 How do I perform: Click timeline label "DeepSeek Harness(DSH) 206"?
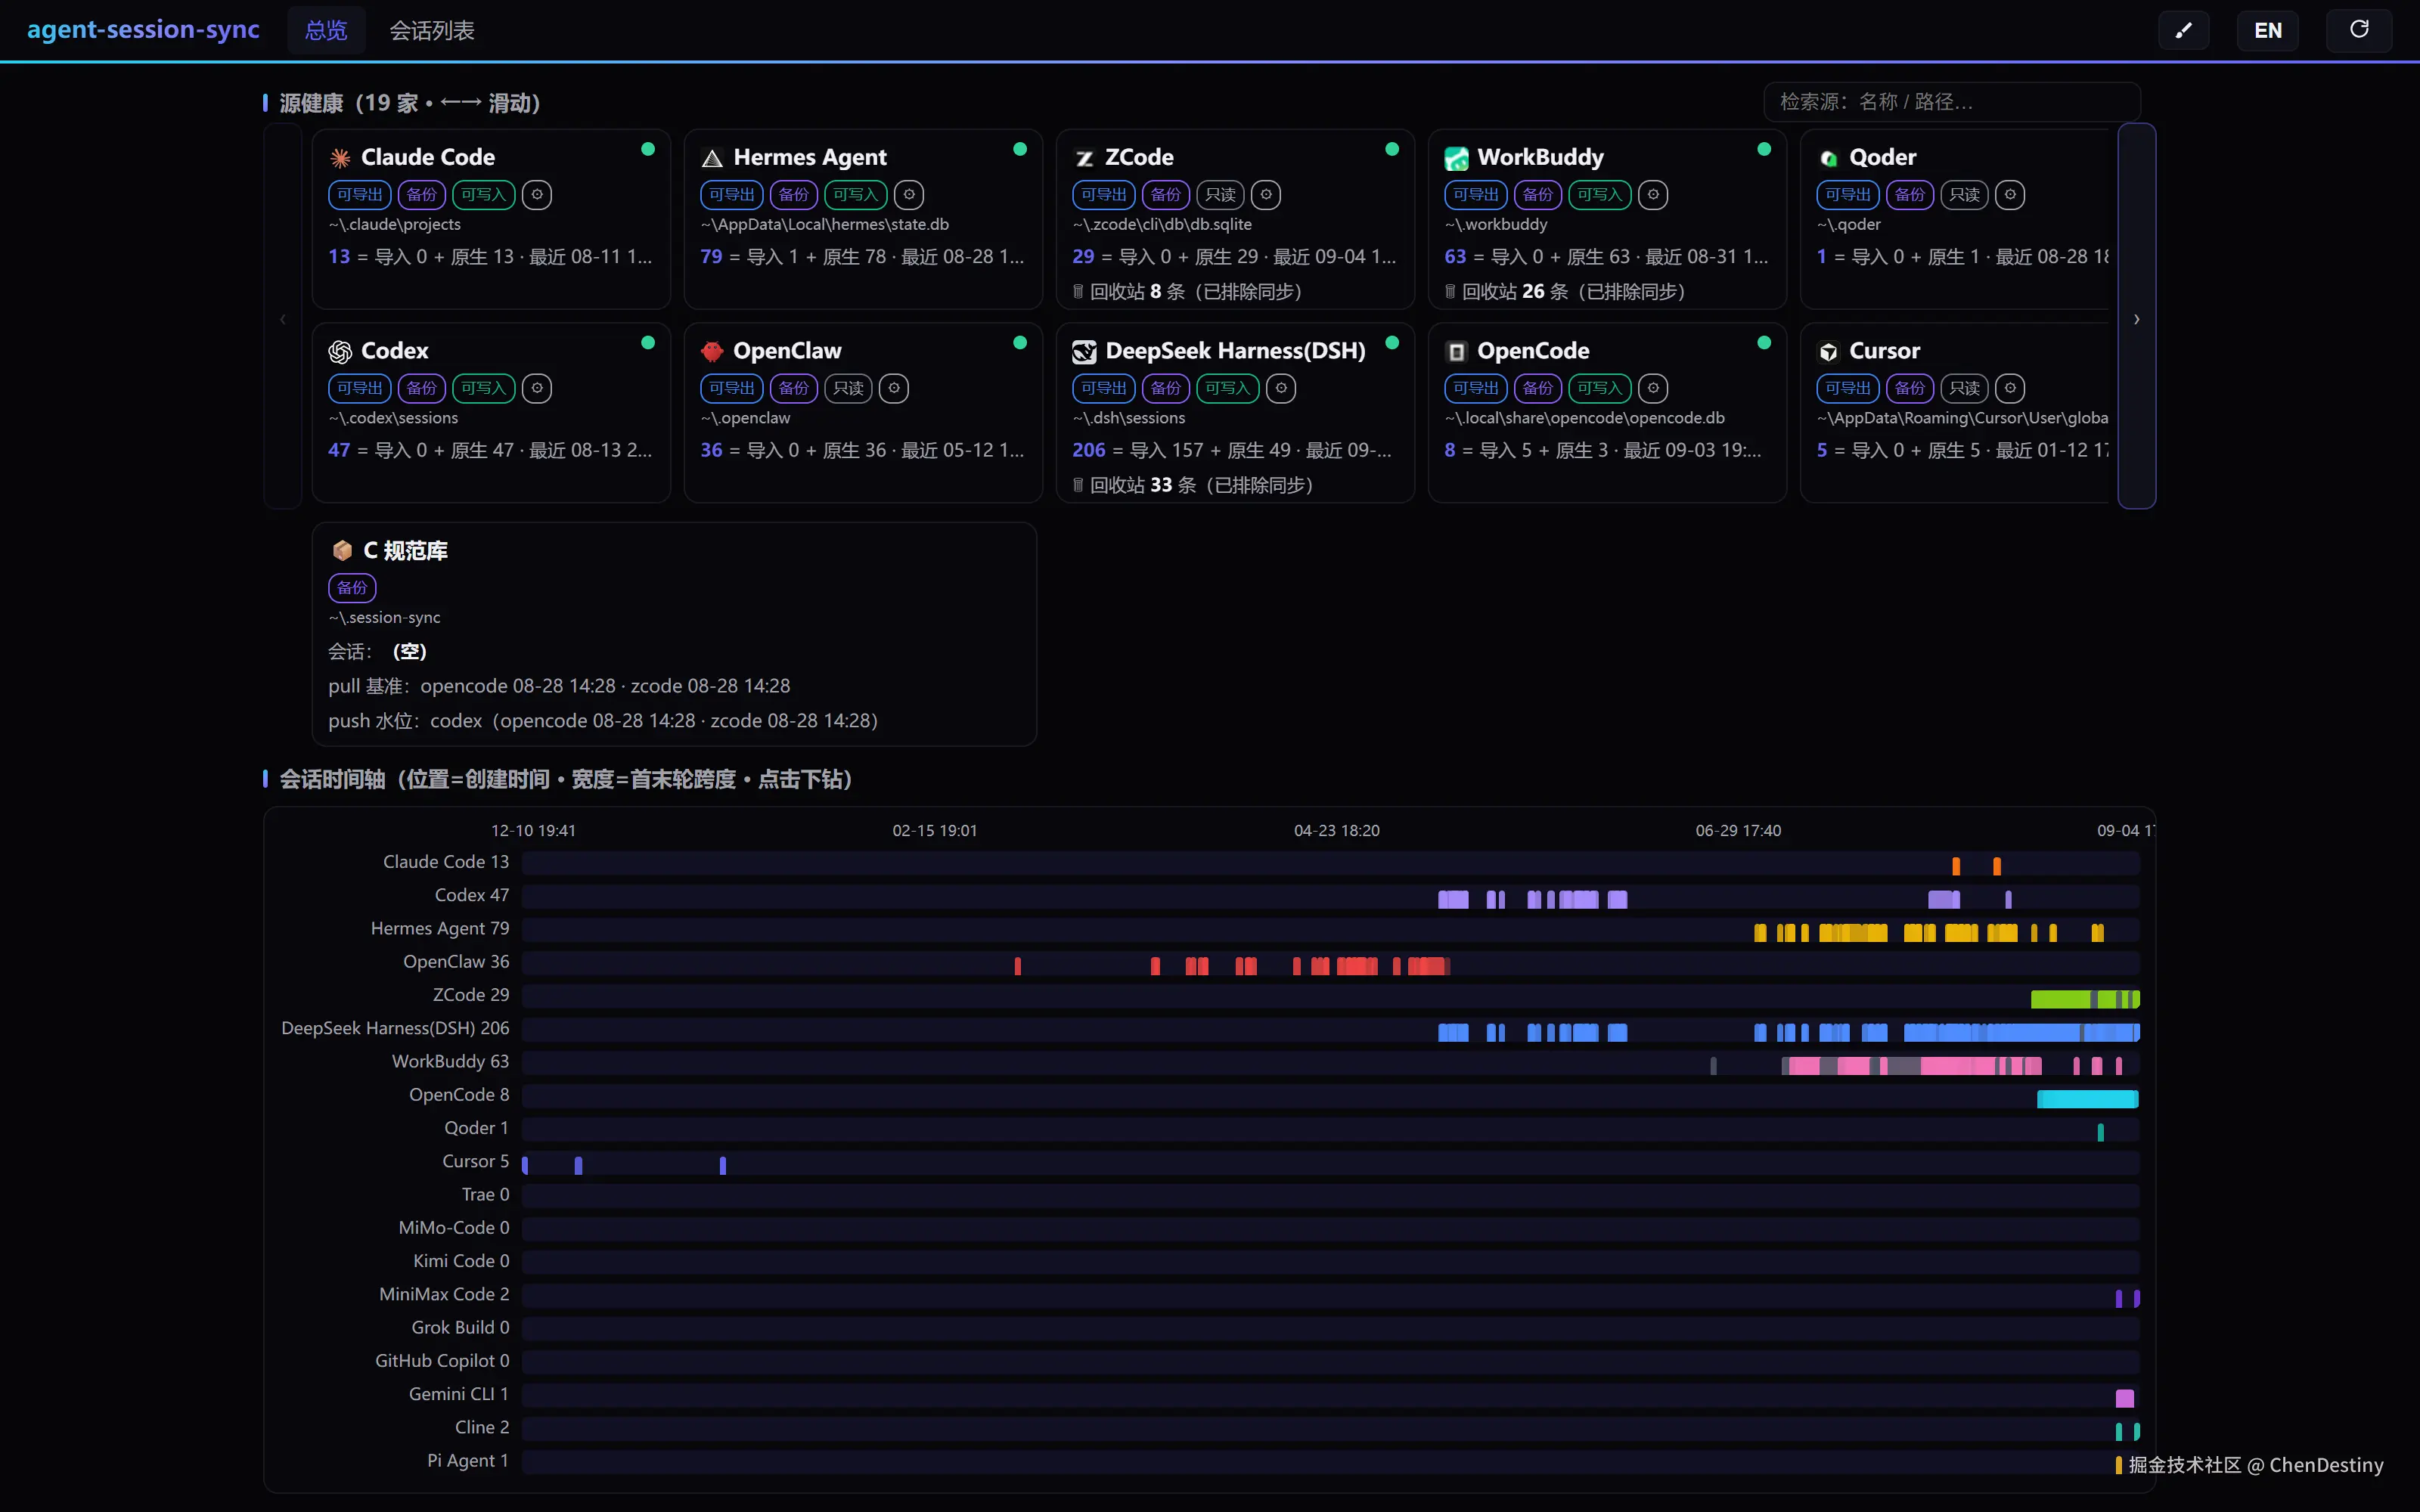pyautogui.click(x=395, y=1028)
